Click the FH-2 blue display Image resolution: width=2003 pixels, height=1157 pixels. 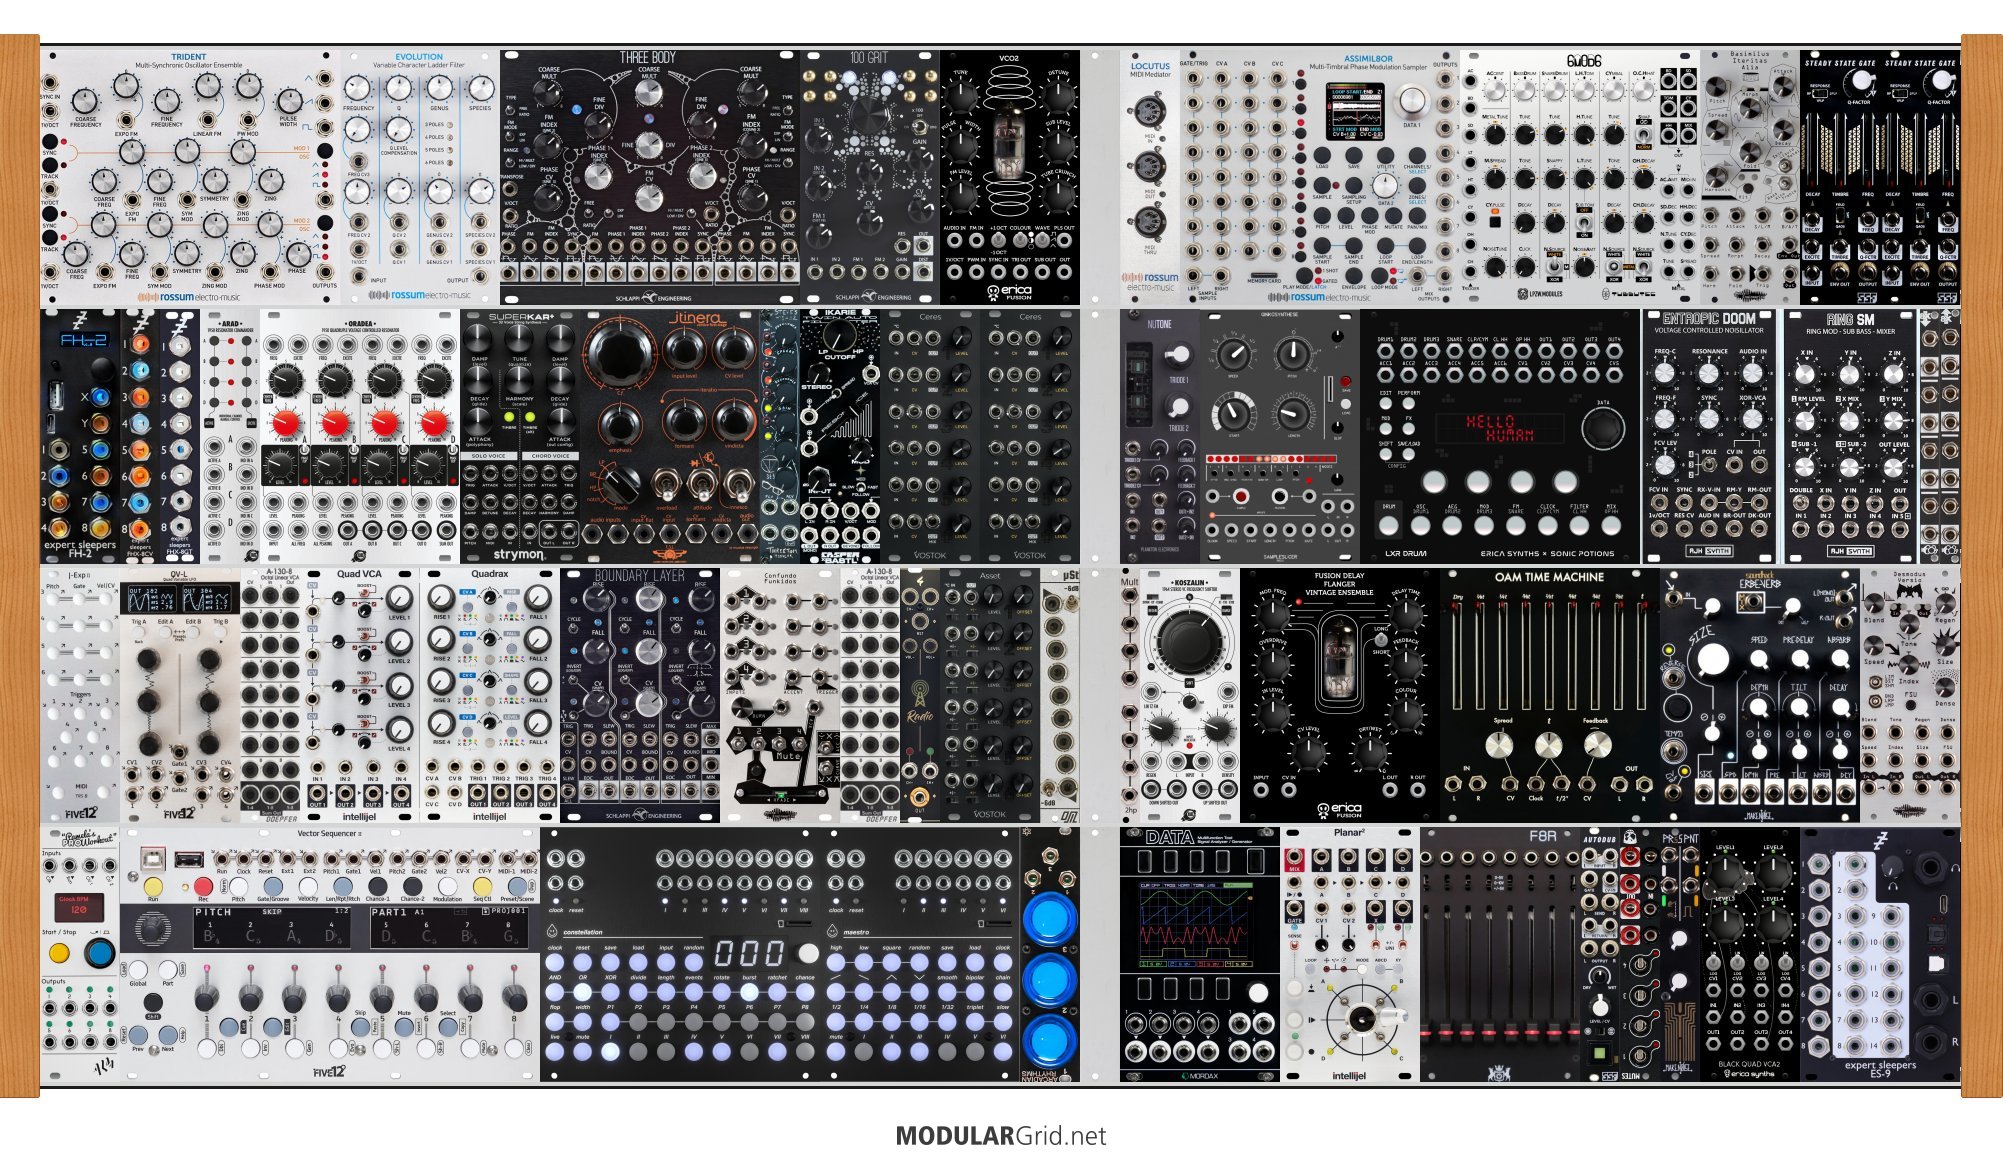coord(82,341)
